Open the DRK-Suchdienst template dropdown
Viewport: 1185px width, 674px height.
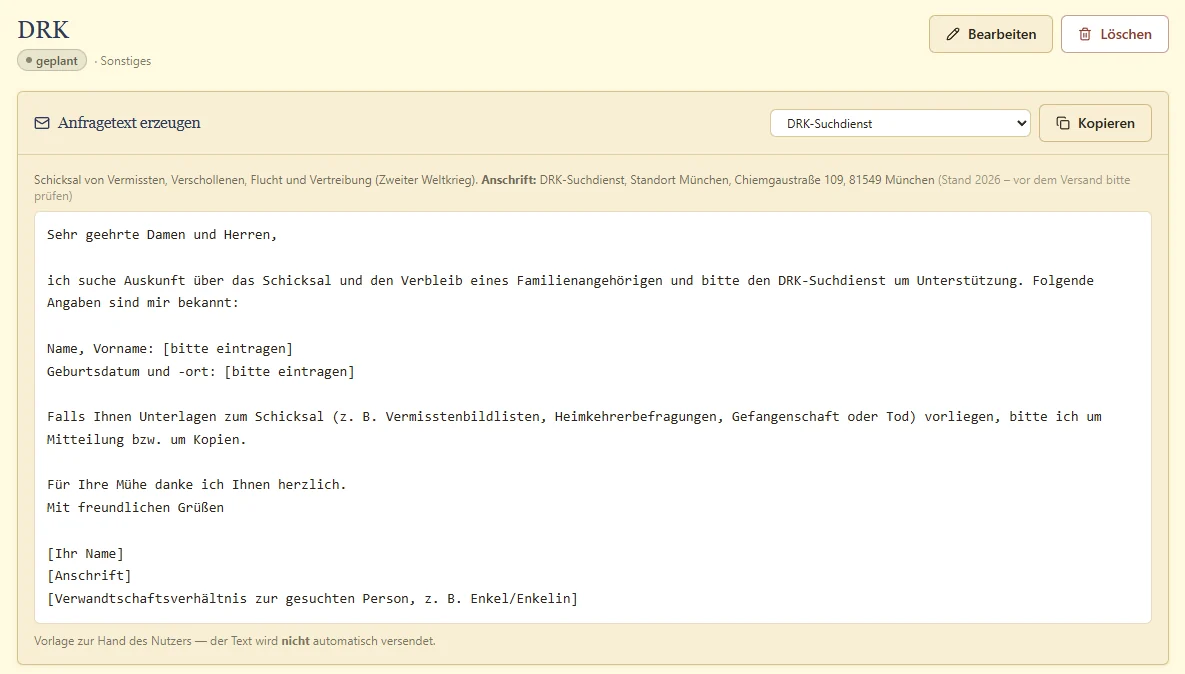click(x=900, y=123)
